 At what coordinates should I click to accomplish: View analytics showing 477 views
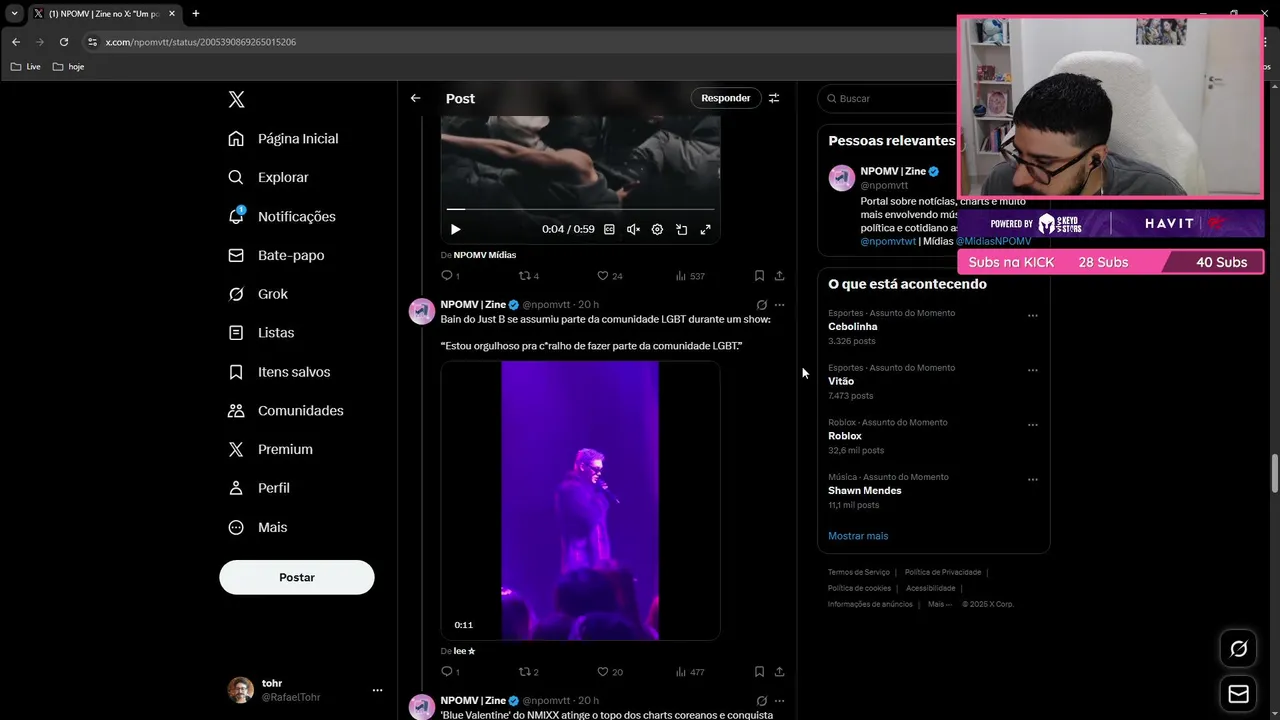pos(690,672)
